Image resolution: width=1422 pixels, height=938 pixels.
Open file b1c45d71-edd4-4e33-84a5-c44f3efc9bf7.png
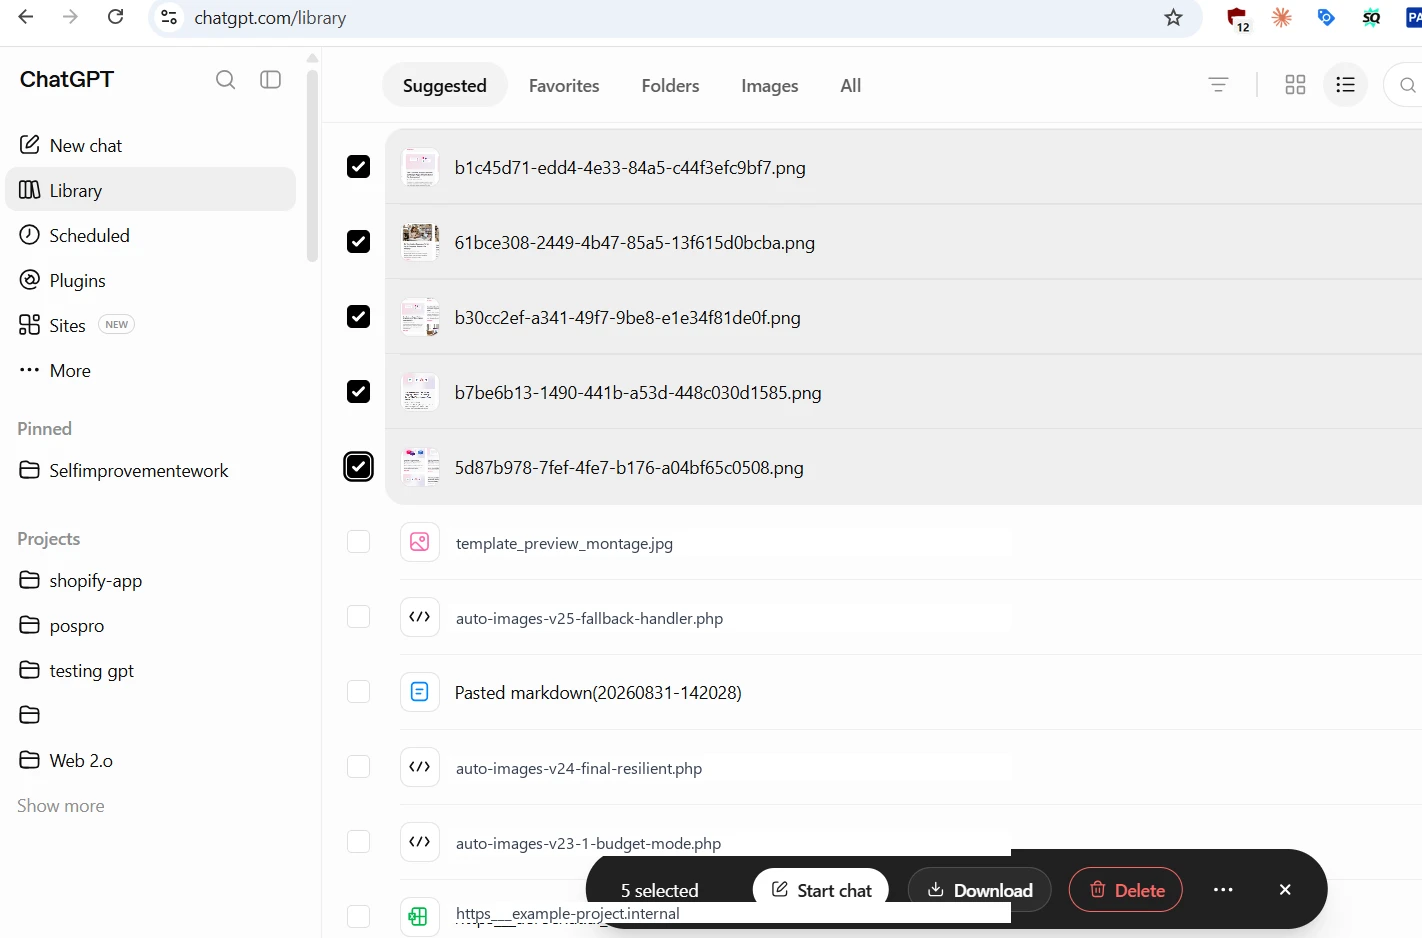pyautogui.click(x=630, y=168)
